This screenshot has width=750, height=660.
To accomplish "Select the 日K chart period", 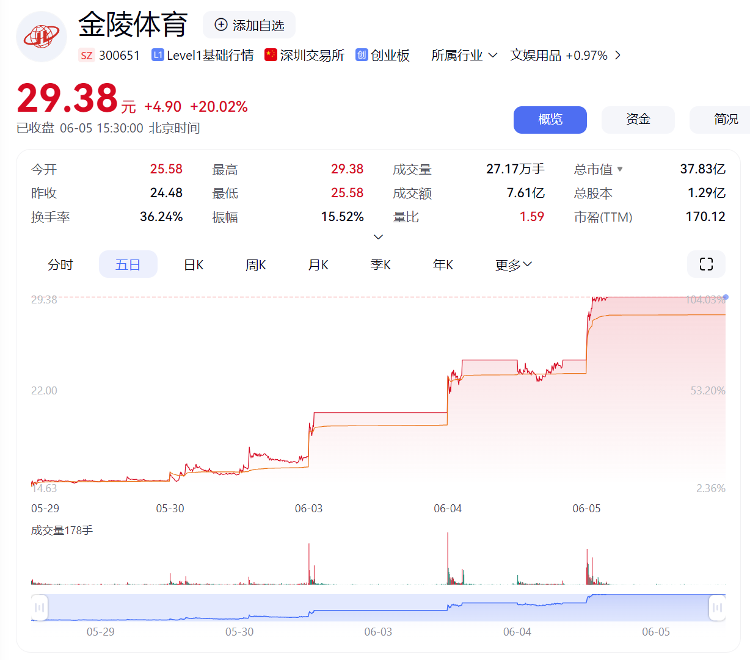I will [x=194, y=264].
